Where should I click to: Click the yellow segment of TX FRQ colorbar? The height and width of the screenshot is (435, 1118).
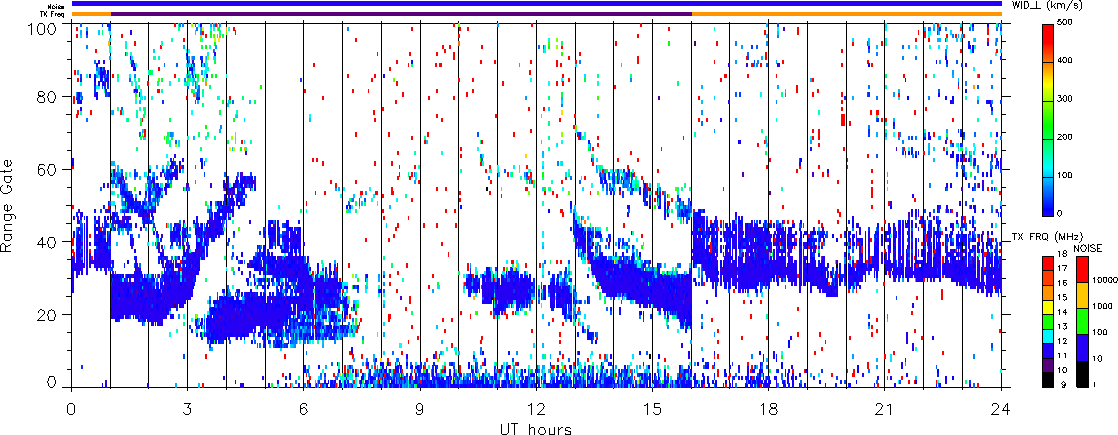pos(1049,305)
